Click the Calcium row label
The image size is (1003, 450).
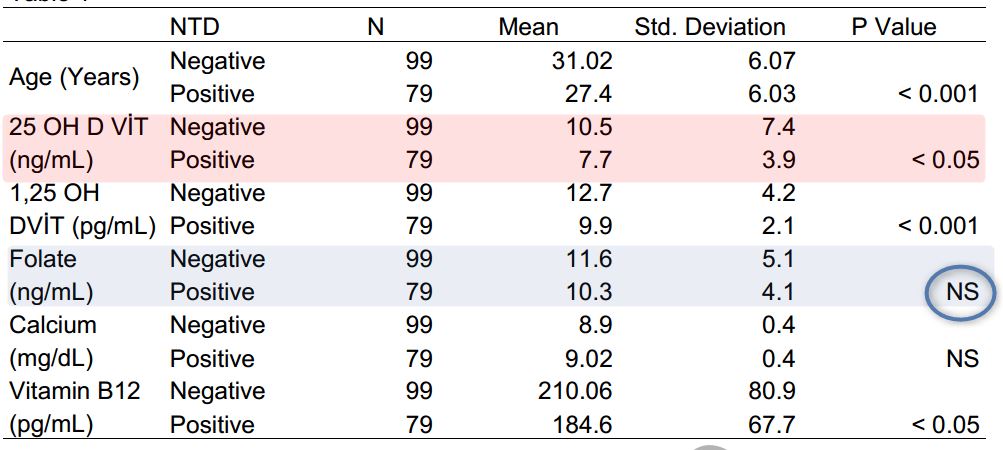point(53,325)
